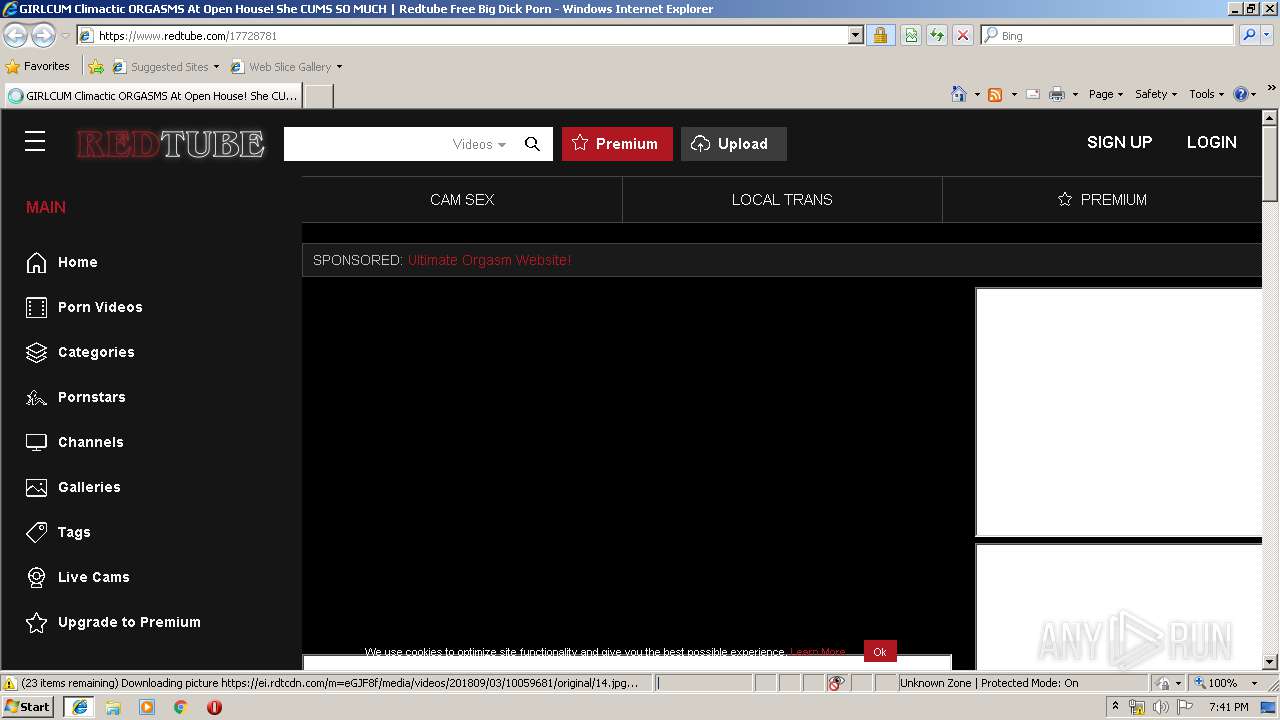
Task: Open the Home icon in the sidebar
Action: tap(36, 262)
